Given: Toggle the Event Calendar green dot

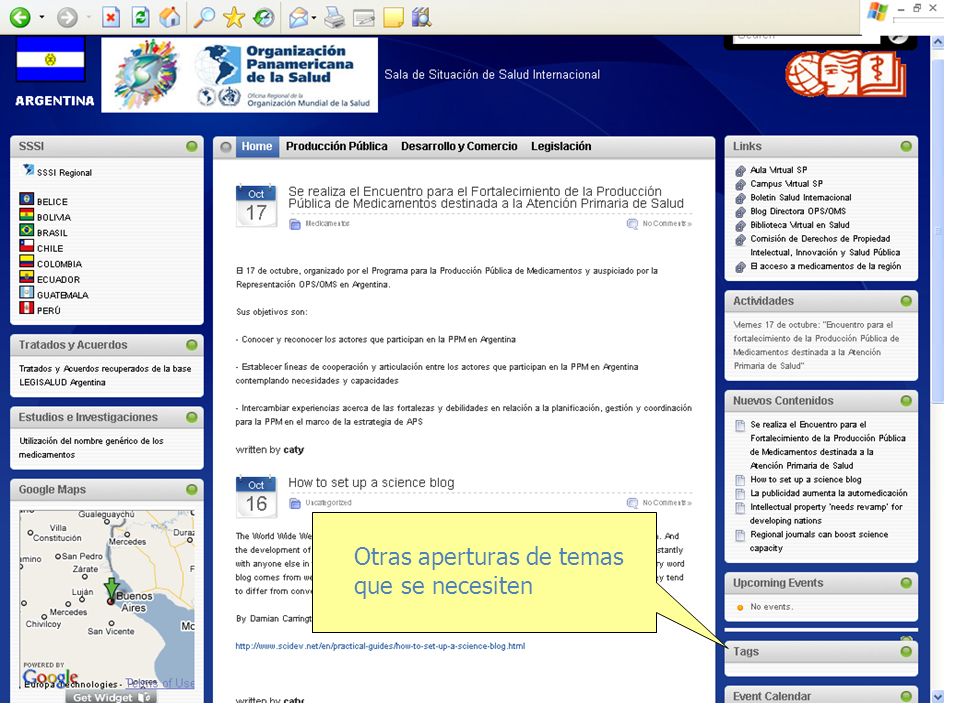Looking at the screenshot, I should click(x=906, y=696).
